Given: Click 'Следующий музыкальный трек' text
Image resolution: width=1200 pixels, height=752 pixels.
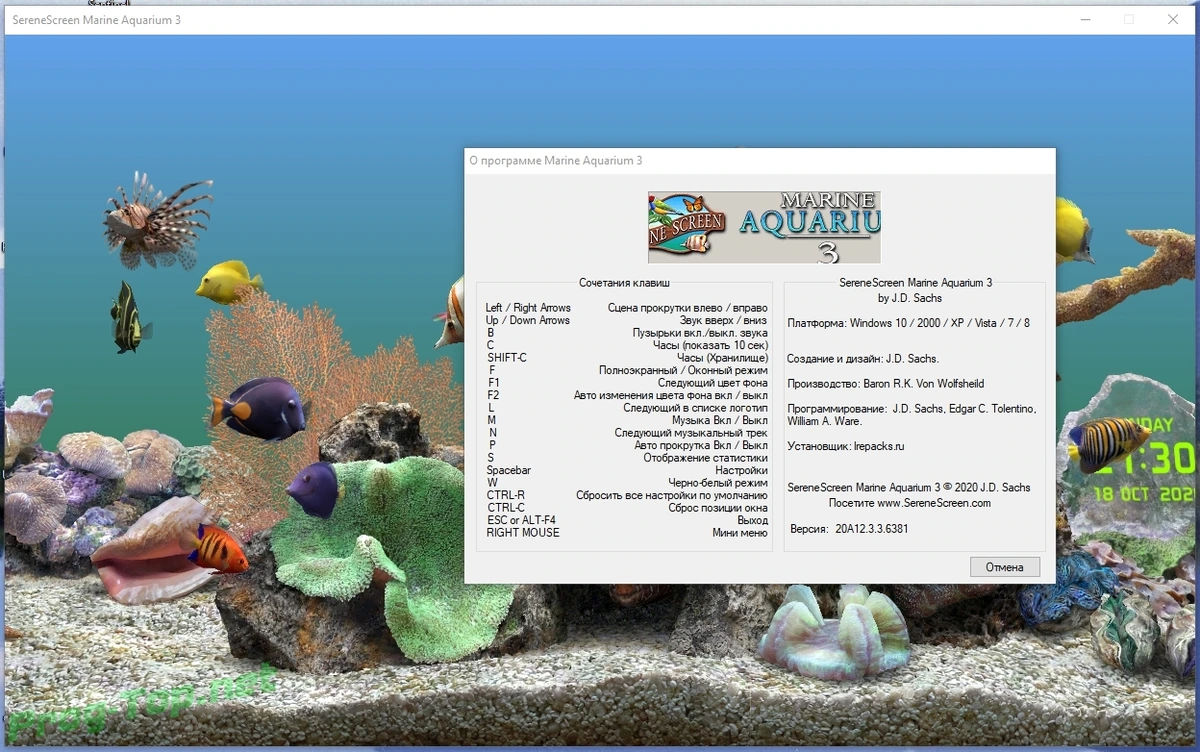Looking at the screenshot, I should point(691,433).
